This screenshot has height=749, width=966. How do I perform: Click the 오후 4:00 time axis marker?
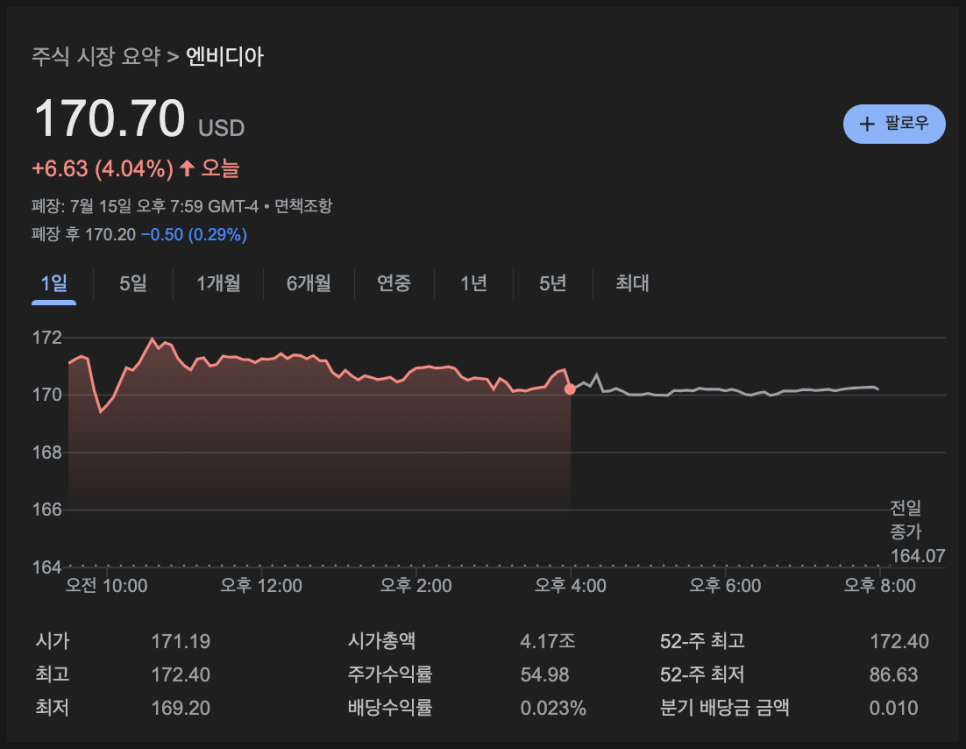point(570,585)
